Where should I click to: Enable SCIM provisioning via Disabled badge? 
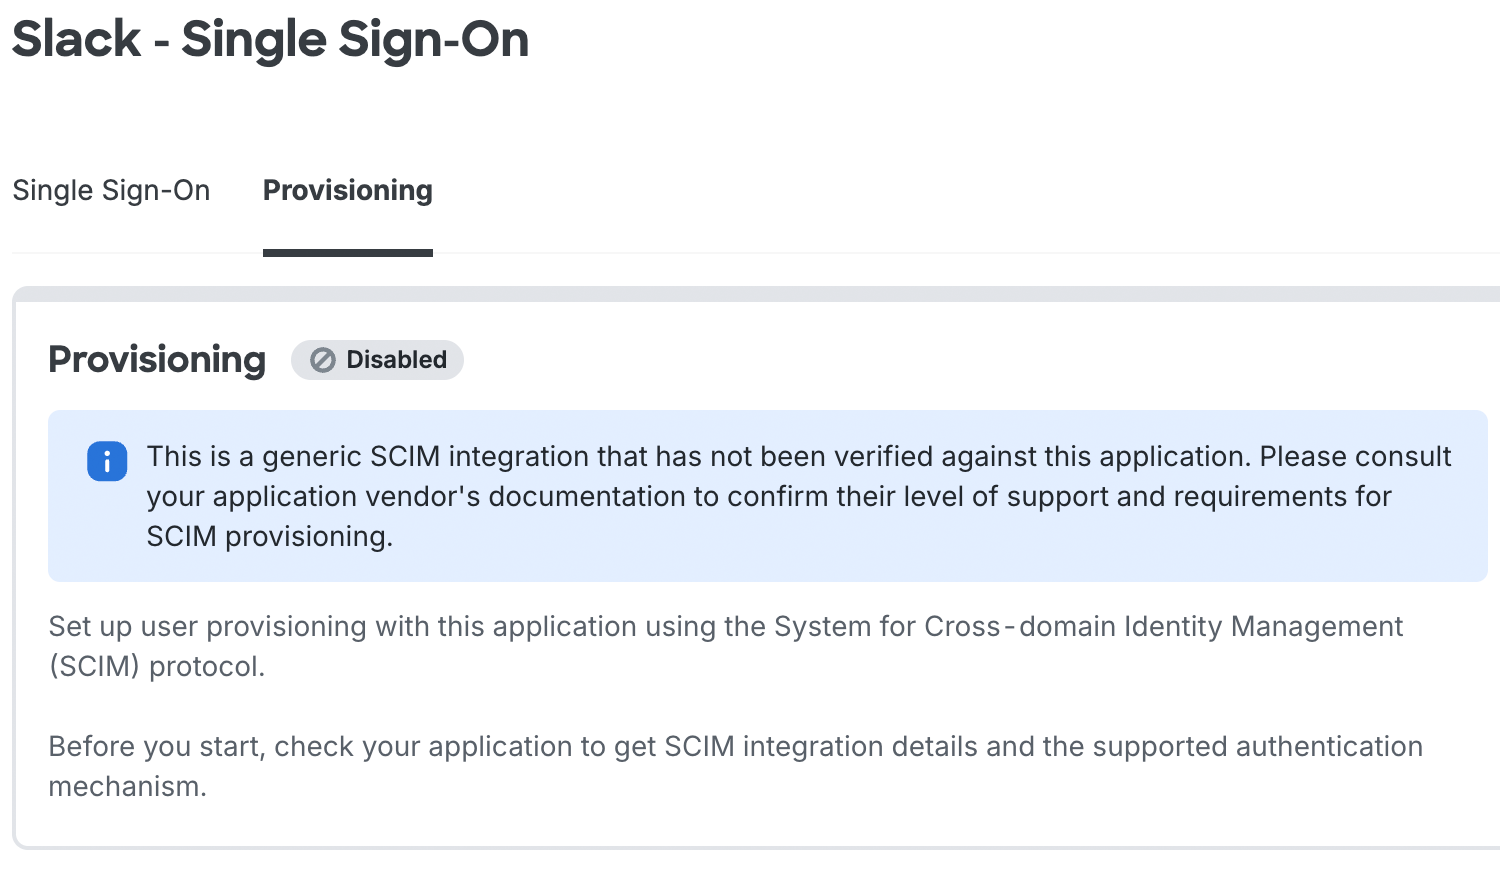click(x=377, y=360)
